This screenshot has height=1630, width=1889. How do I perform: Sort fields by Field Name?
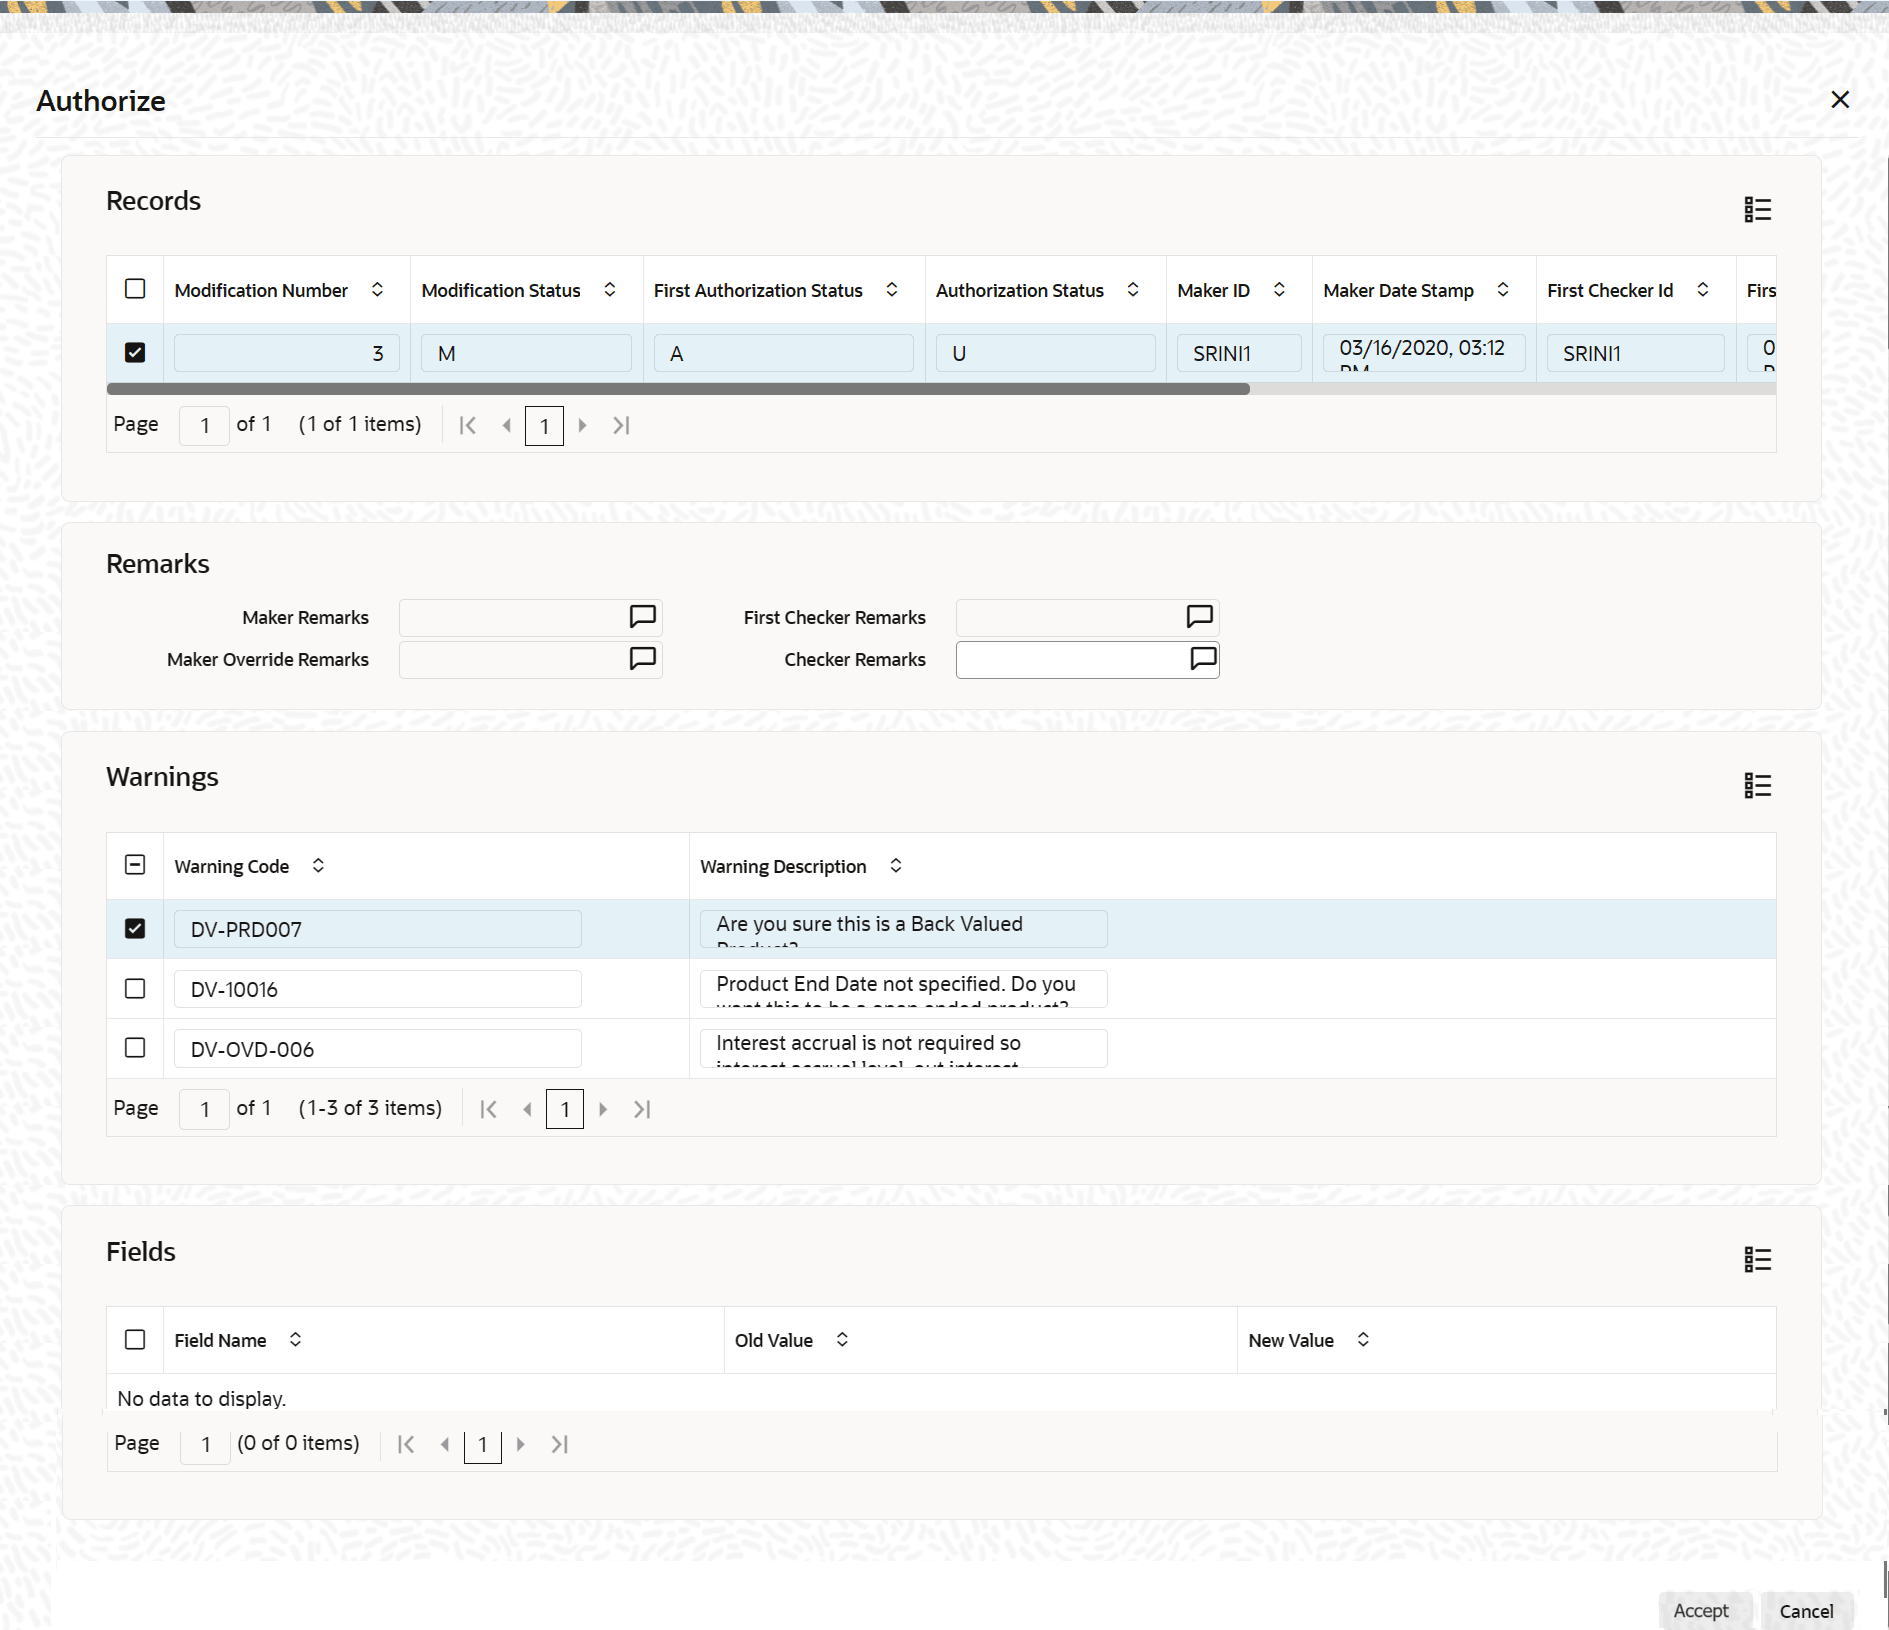(296, 1340)
